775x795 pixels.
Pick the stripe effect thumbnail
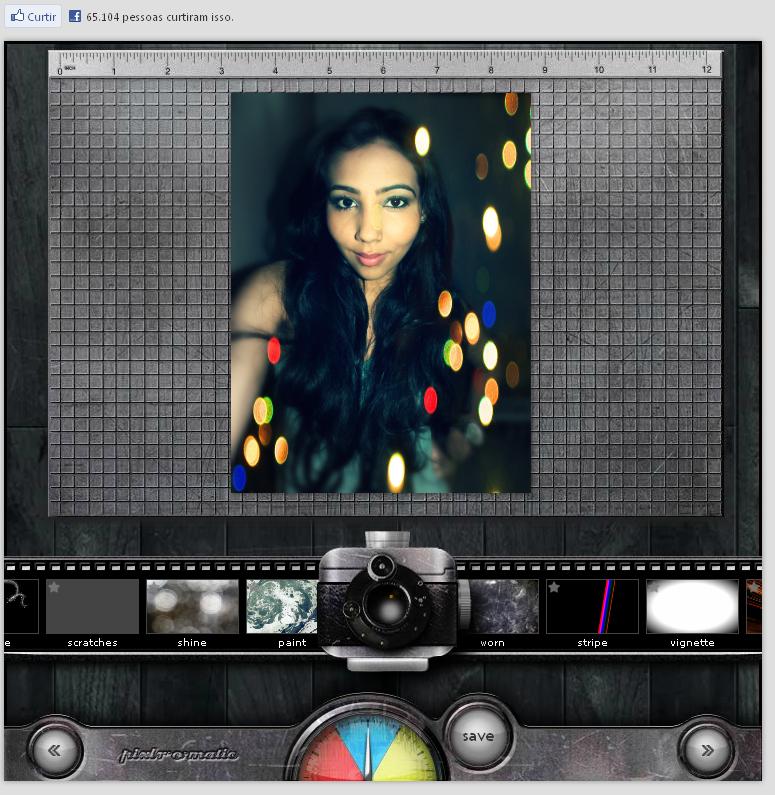coord(592,606)
